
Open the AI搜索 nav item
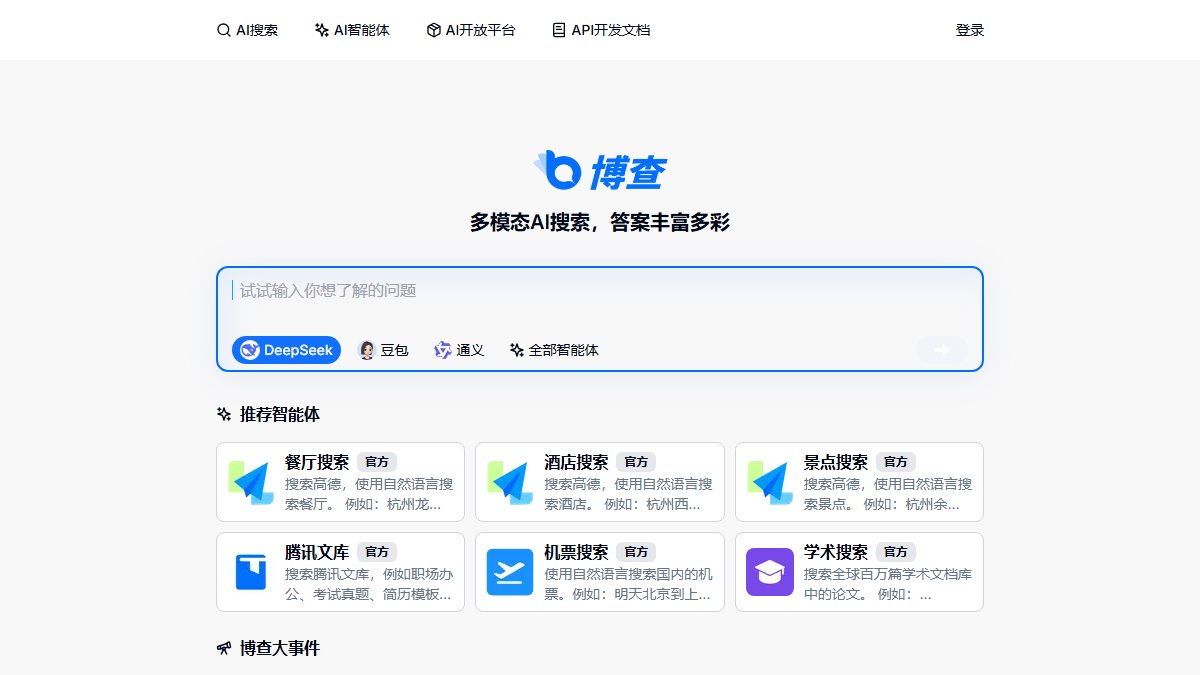247,30
